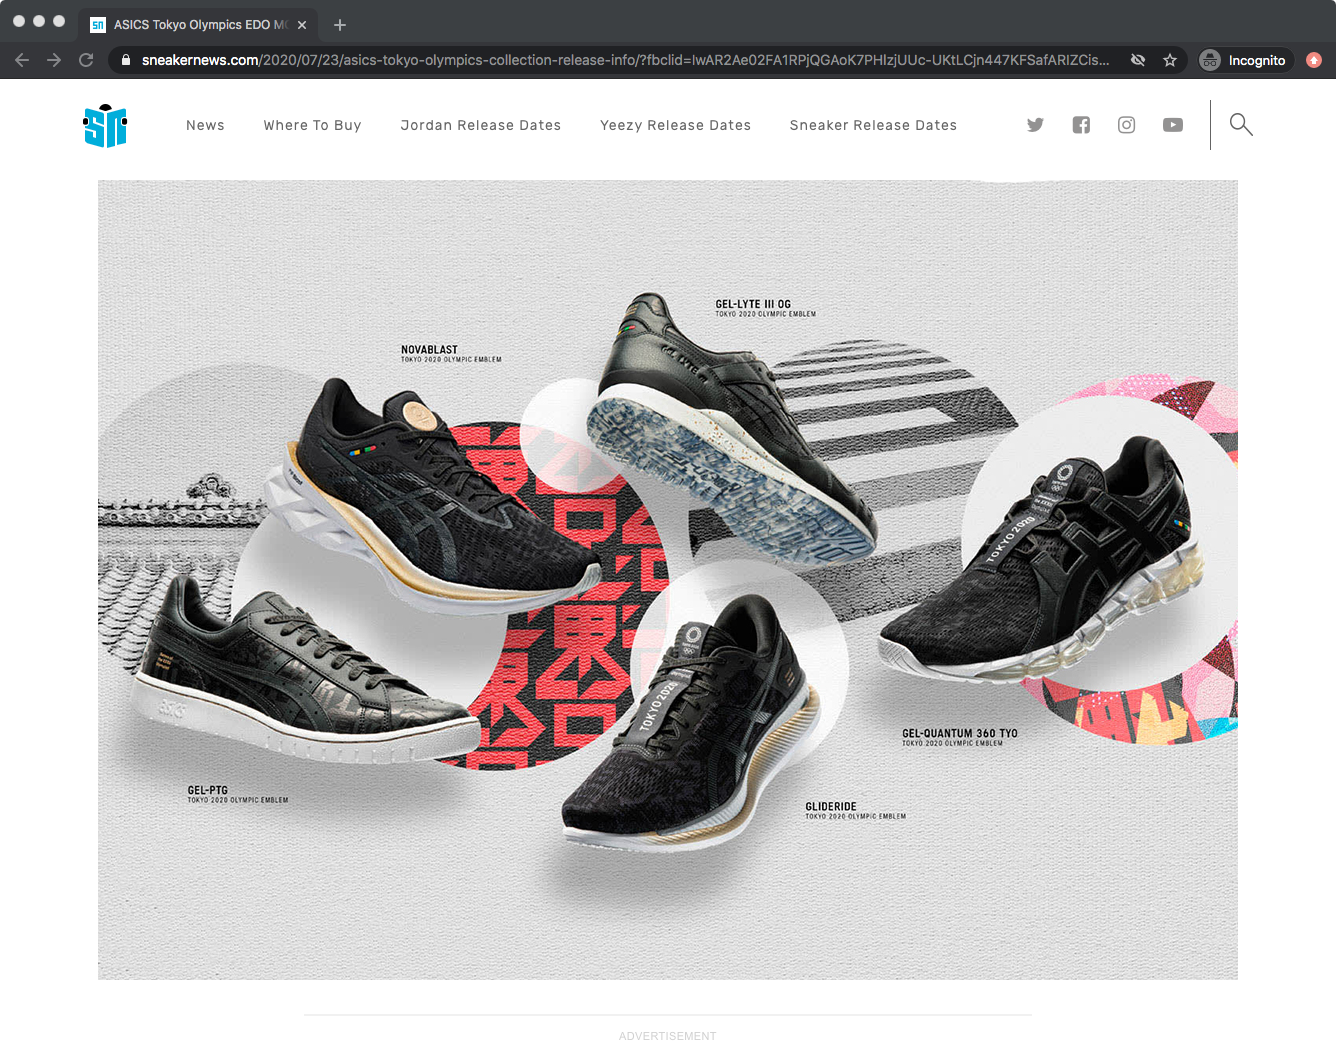Open the News menu

(x=205, y=125)
